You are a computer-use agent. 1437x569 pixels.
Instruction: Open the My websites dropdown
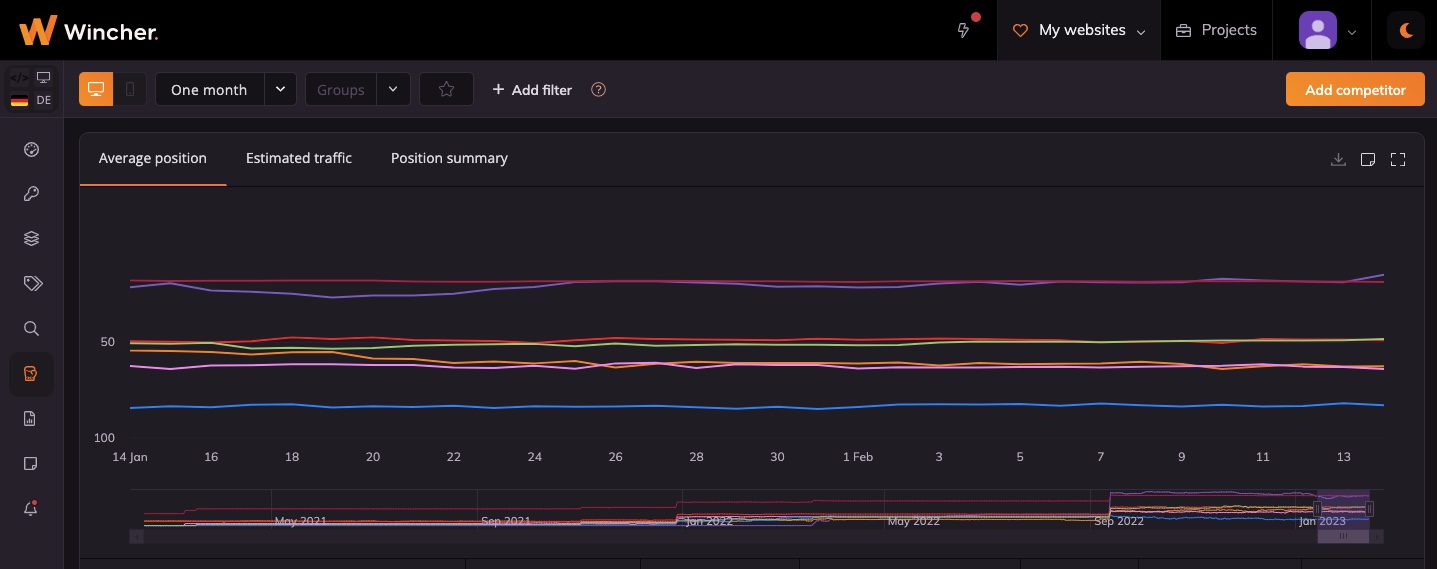1079,30
